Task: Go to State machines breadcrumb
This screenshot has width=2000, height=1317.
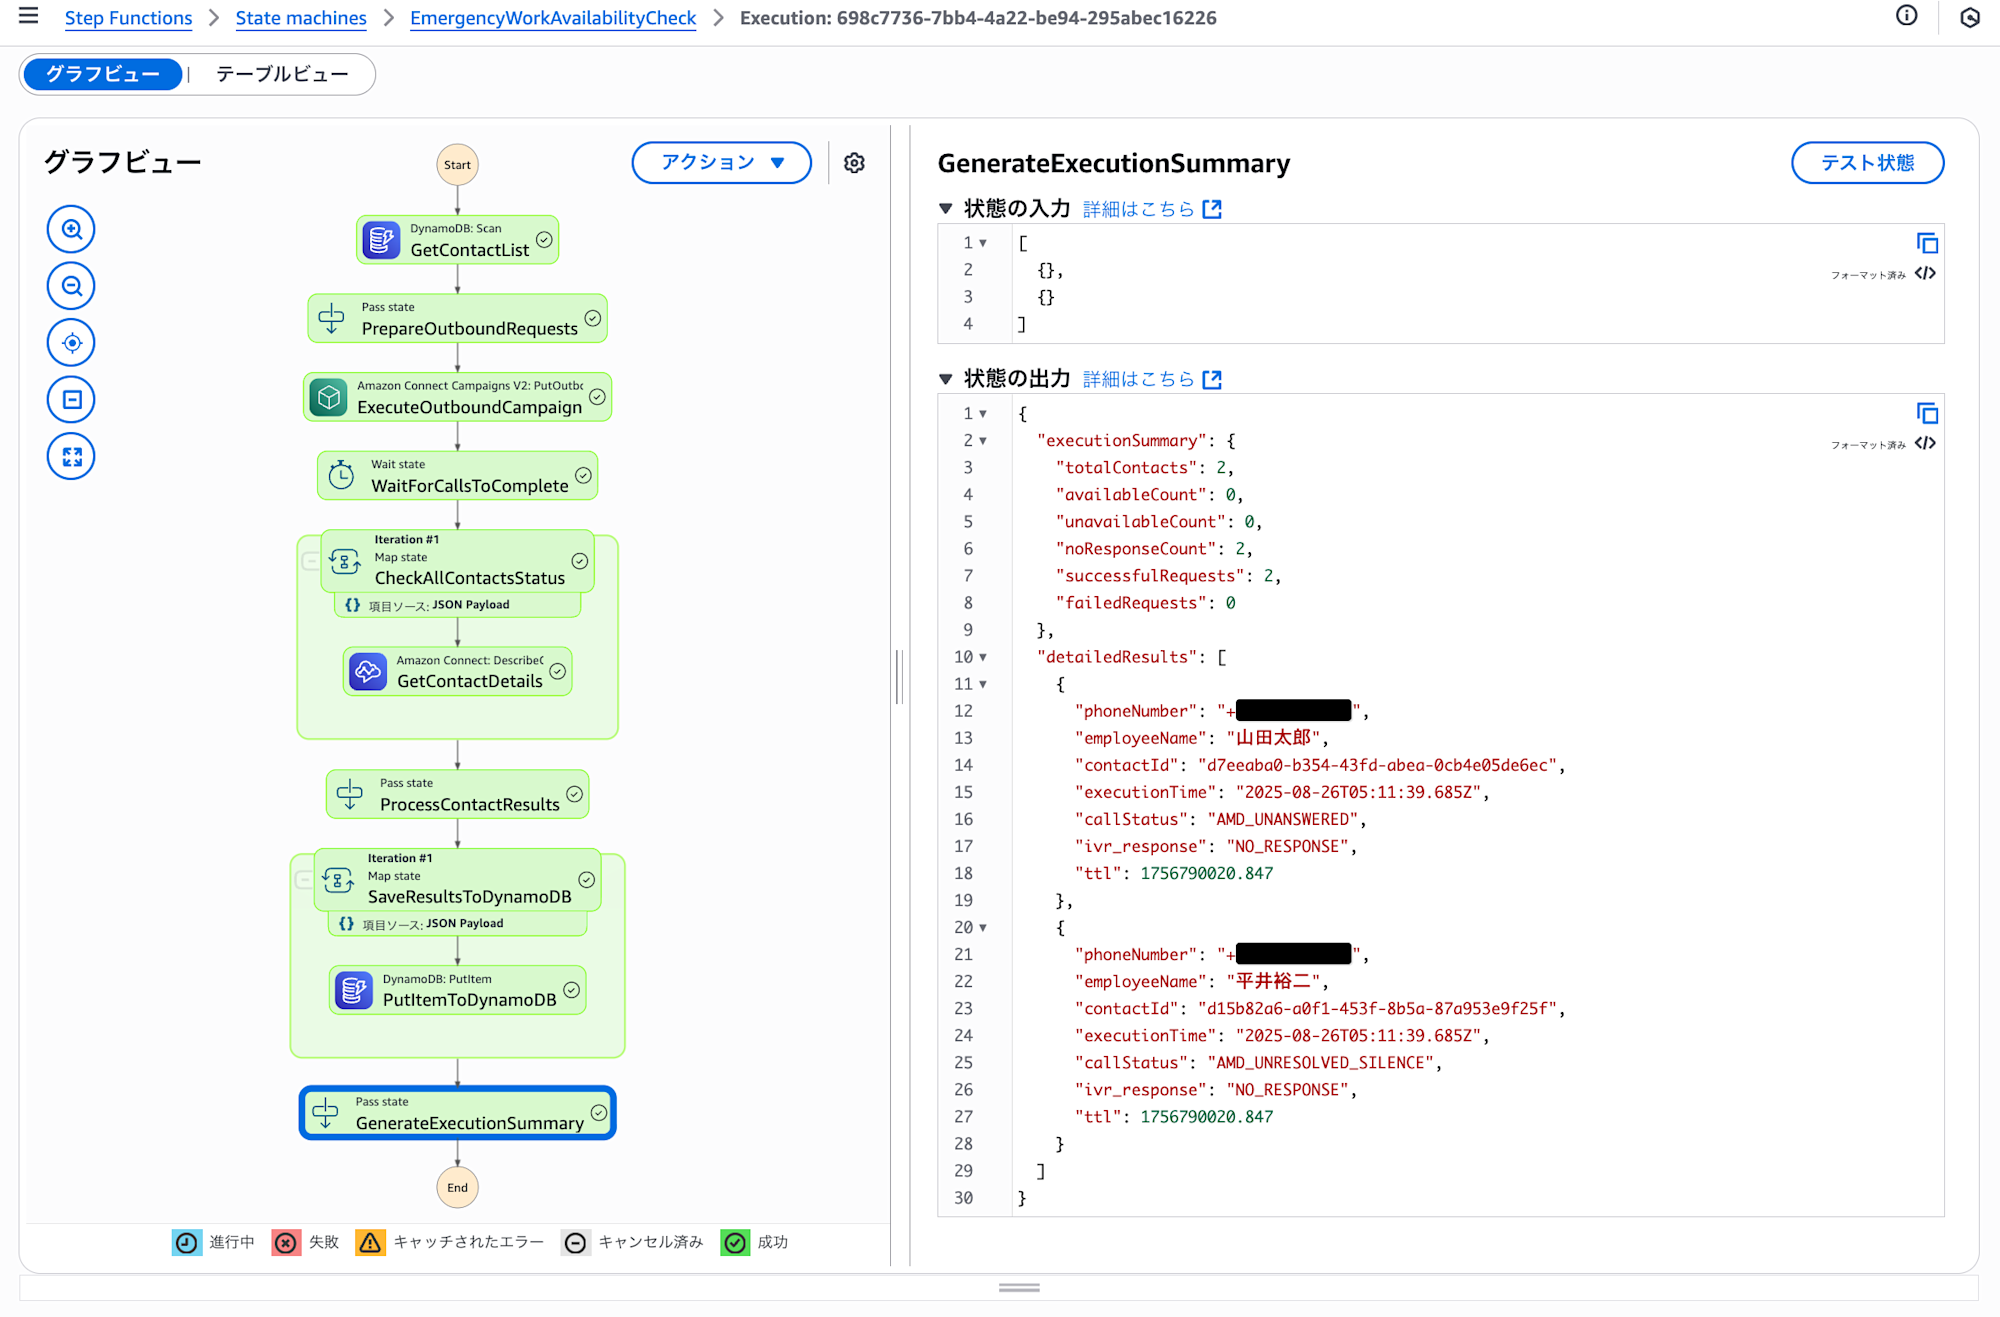Action: click(301, 18)
